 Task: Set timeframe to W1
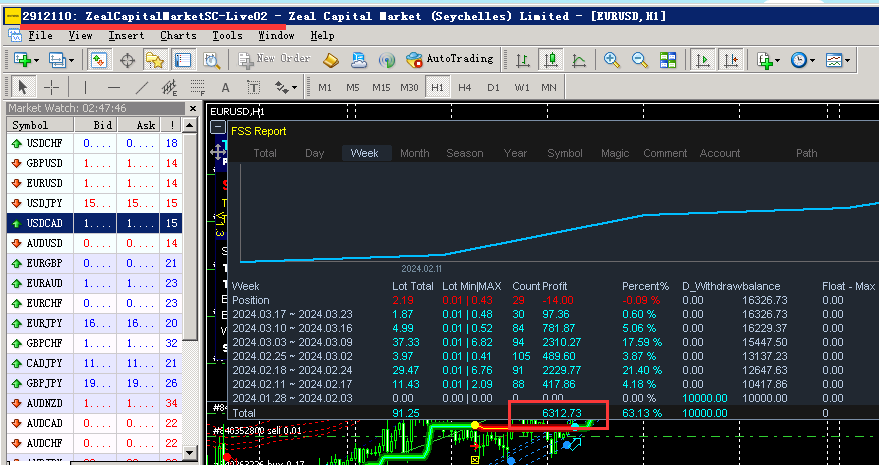pos(521,88)
